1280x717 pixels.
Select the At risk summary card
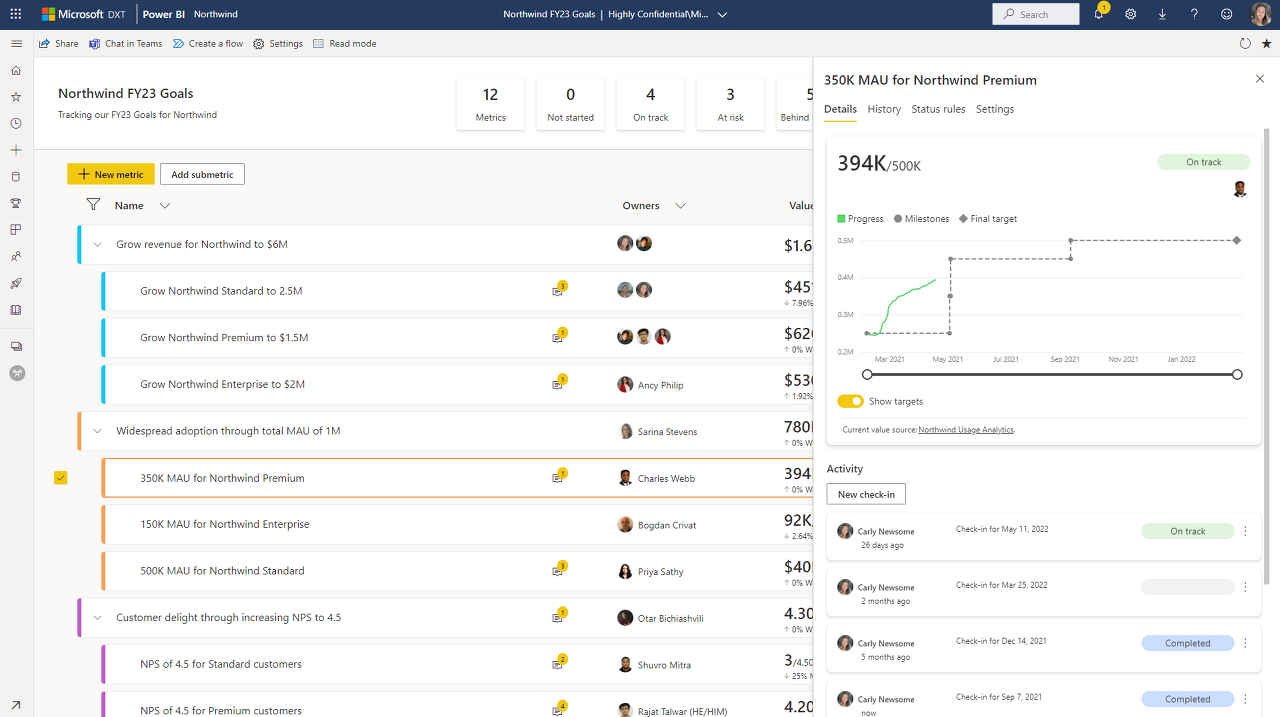[731, 103]
